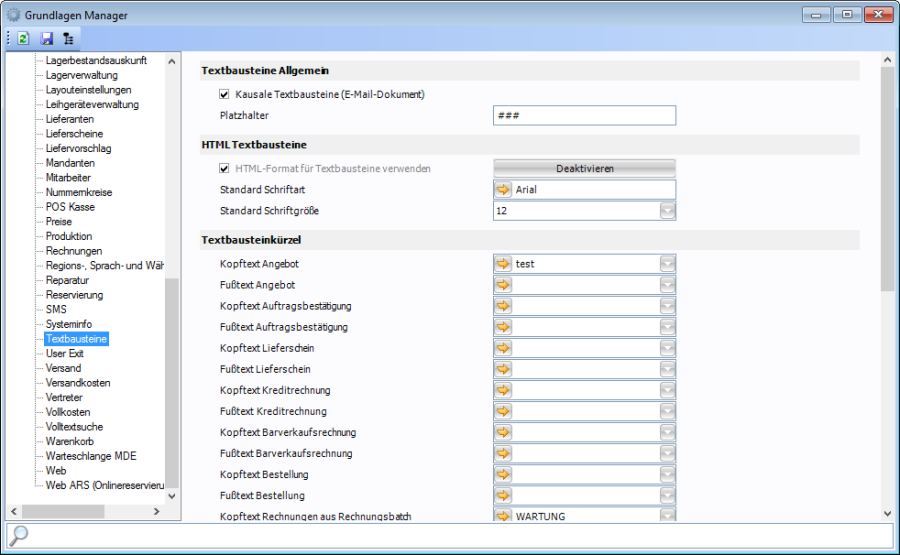Click arrow icon beside Fußtext Angebot

[x=503, y=285]
